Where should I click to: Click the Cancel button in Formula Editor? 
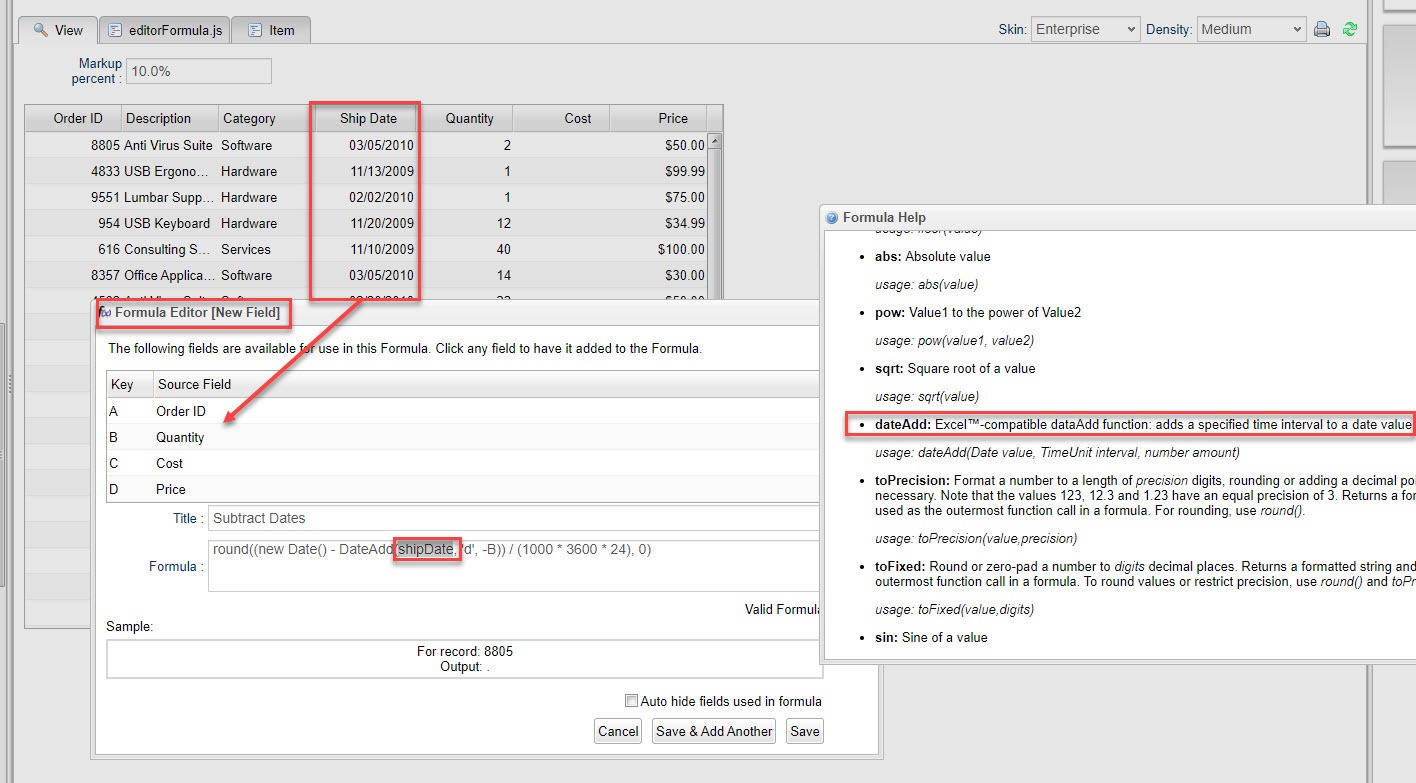point(618,731)
